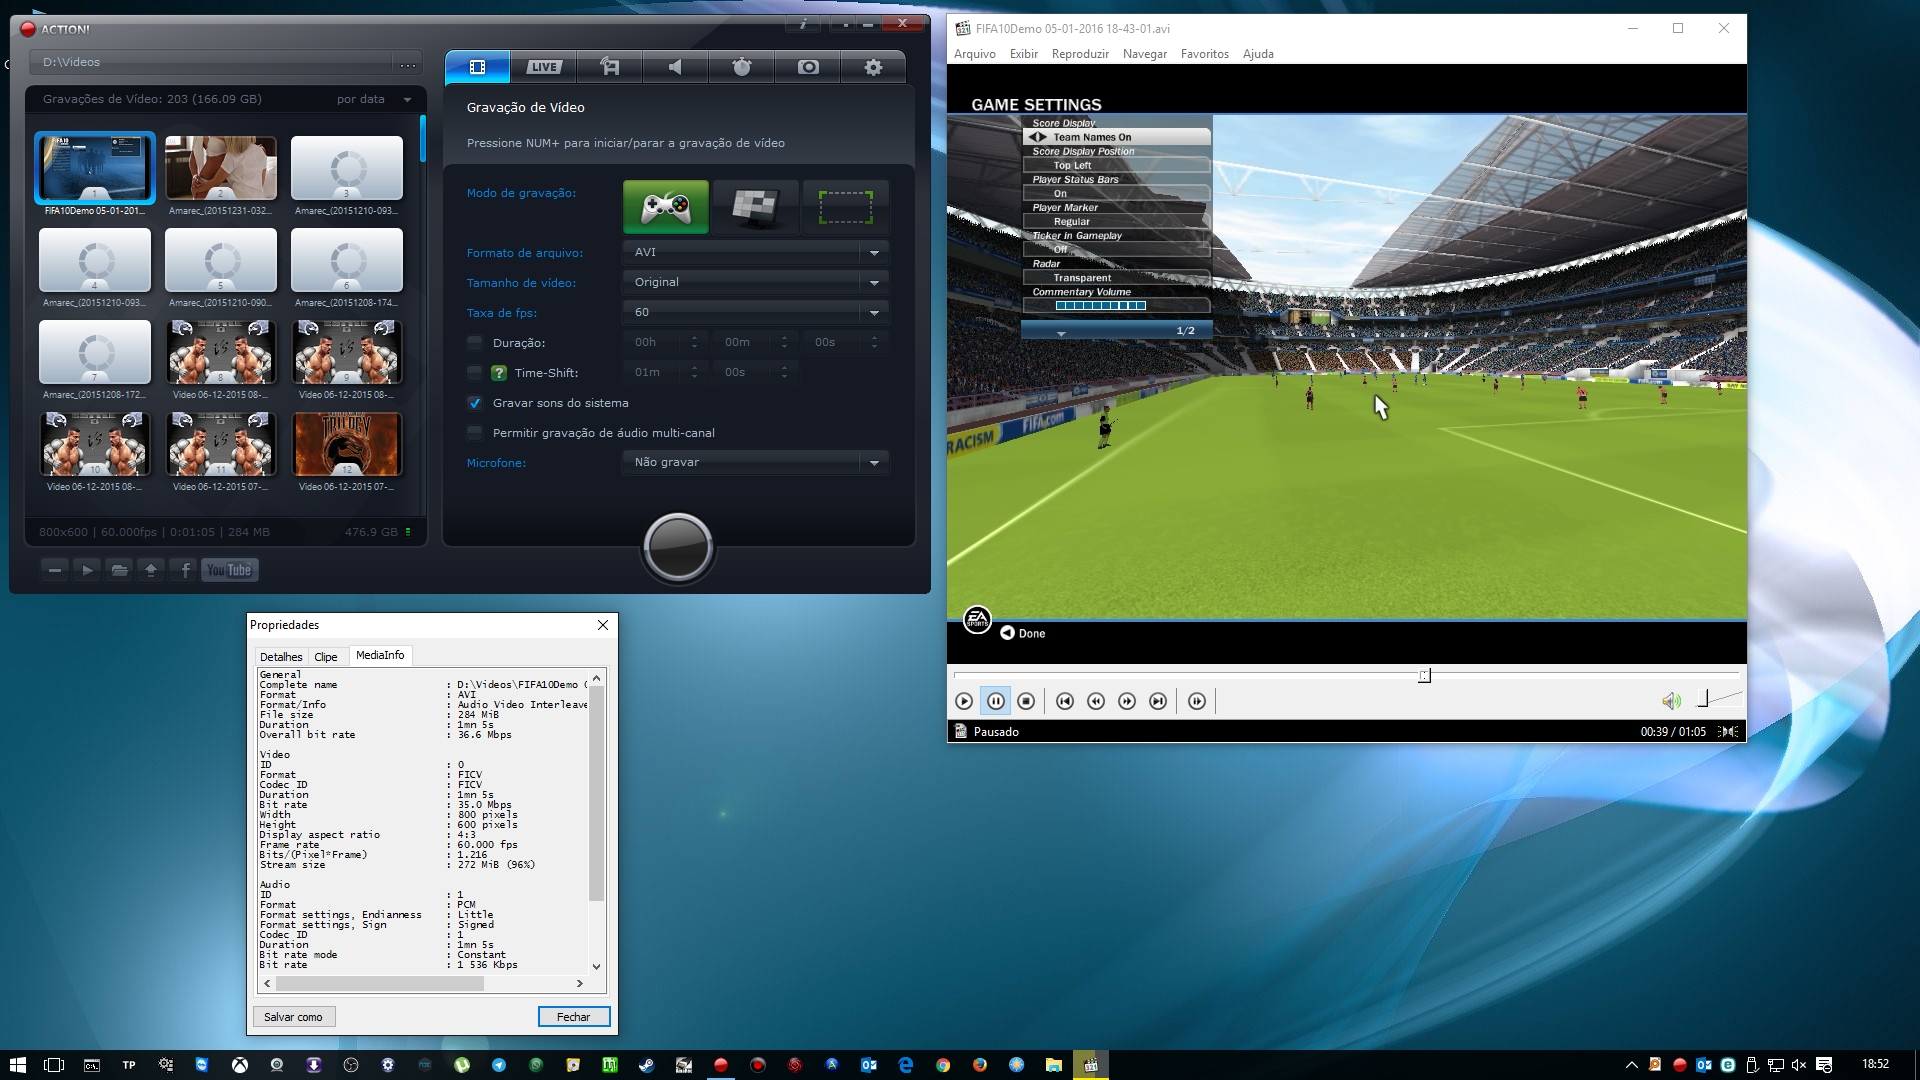The height and width of the screenshot is (1080, 1920).
Task: Open the video recording tab in Action!
Action: tap(477, 67)
